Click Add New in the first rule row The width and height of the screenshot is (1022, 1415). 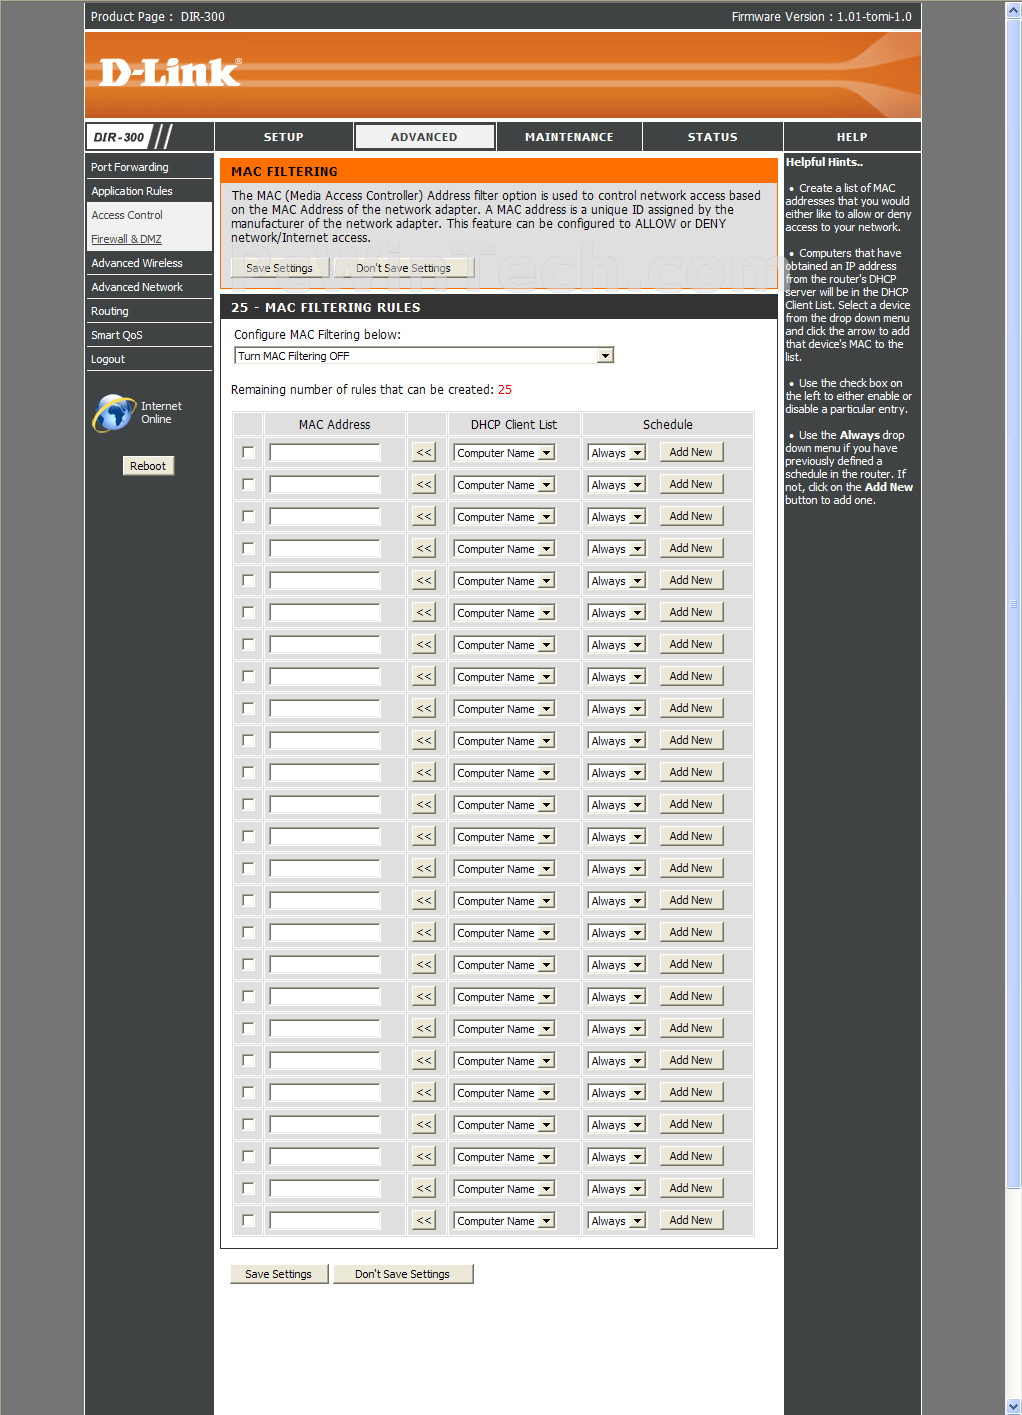pyautogui.click(x=691, y=453)
